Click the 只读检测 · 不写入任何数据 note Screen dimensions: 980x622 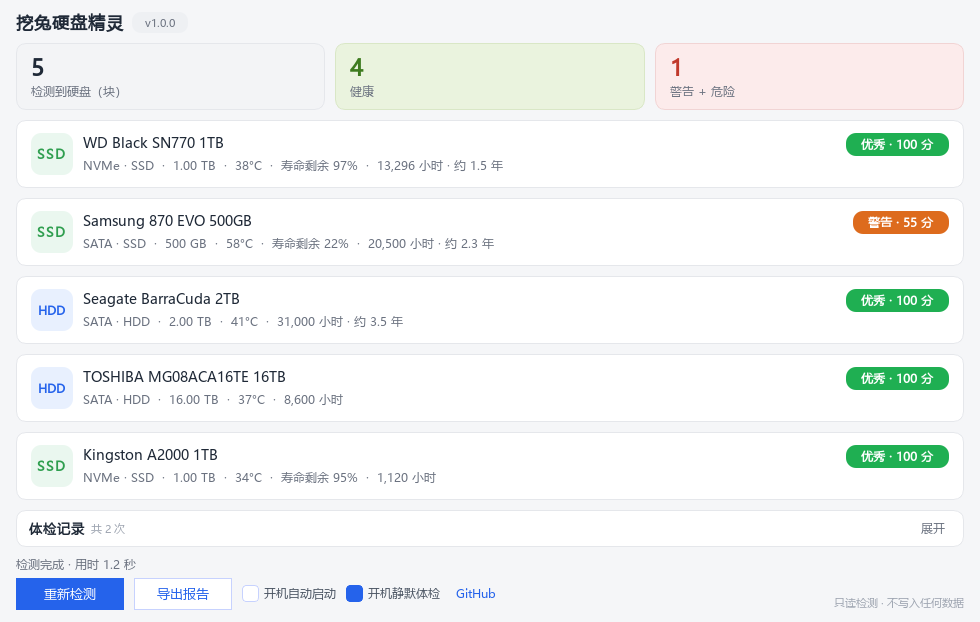(x=899, y=603)
